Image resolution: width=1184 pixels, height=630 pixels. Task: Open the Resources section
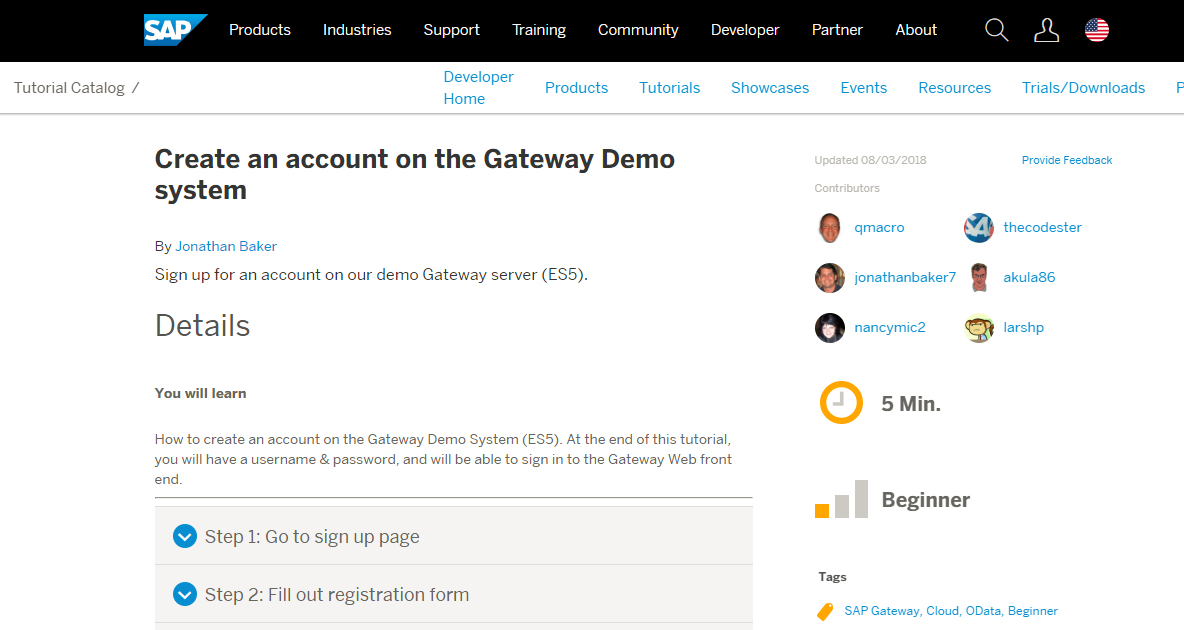pos(954,88)
